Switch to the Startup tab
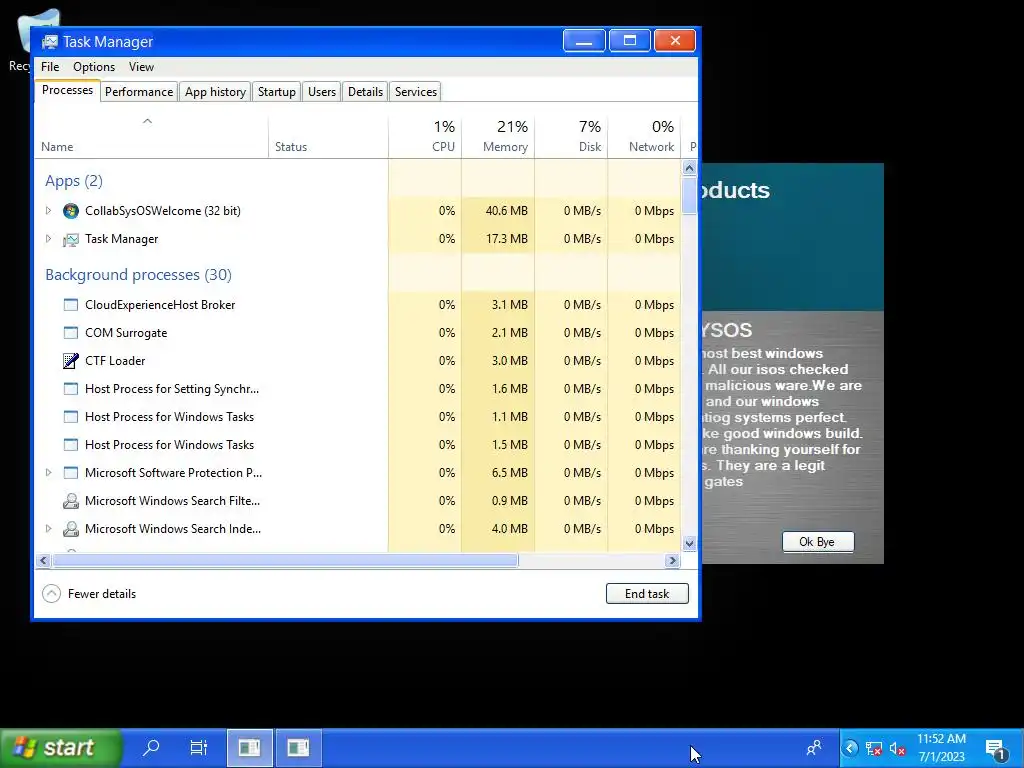The image size is (1024, 768). 277,92
